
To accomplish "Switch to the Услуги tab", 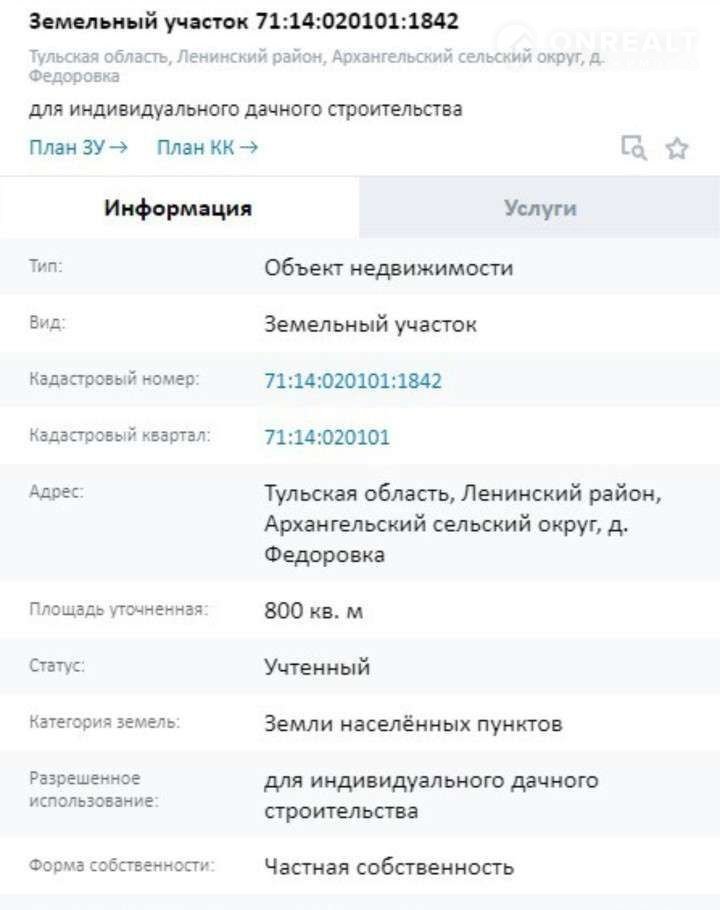I will point(540,208).
